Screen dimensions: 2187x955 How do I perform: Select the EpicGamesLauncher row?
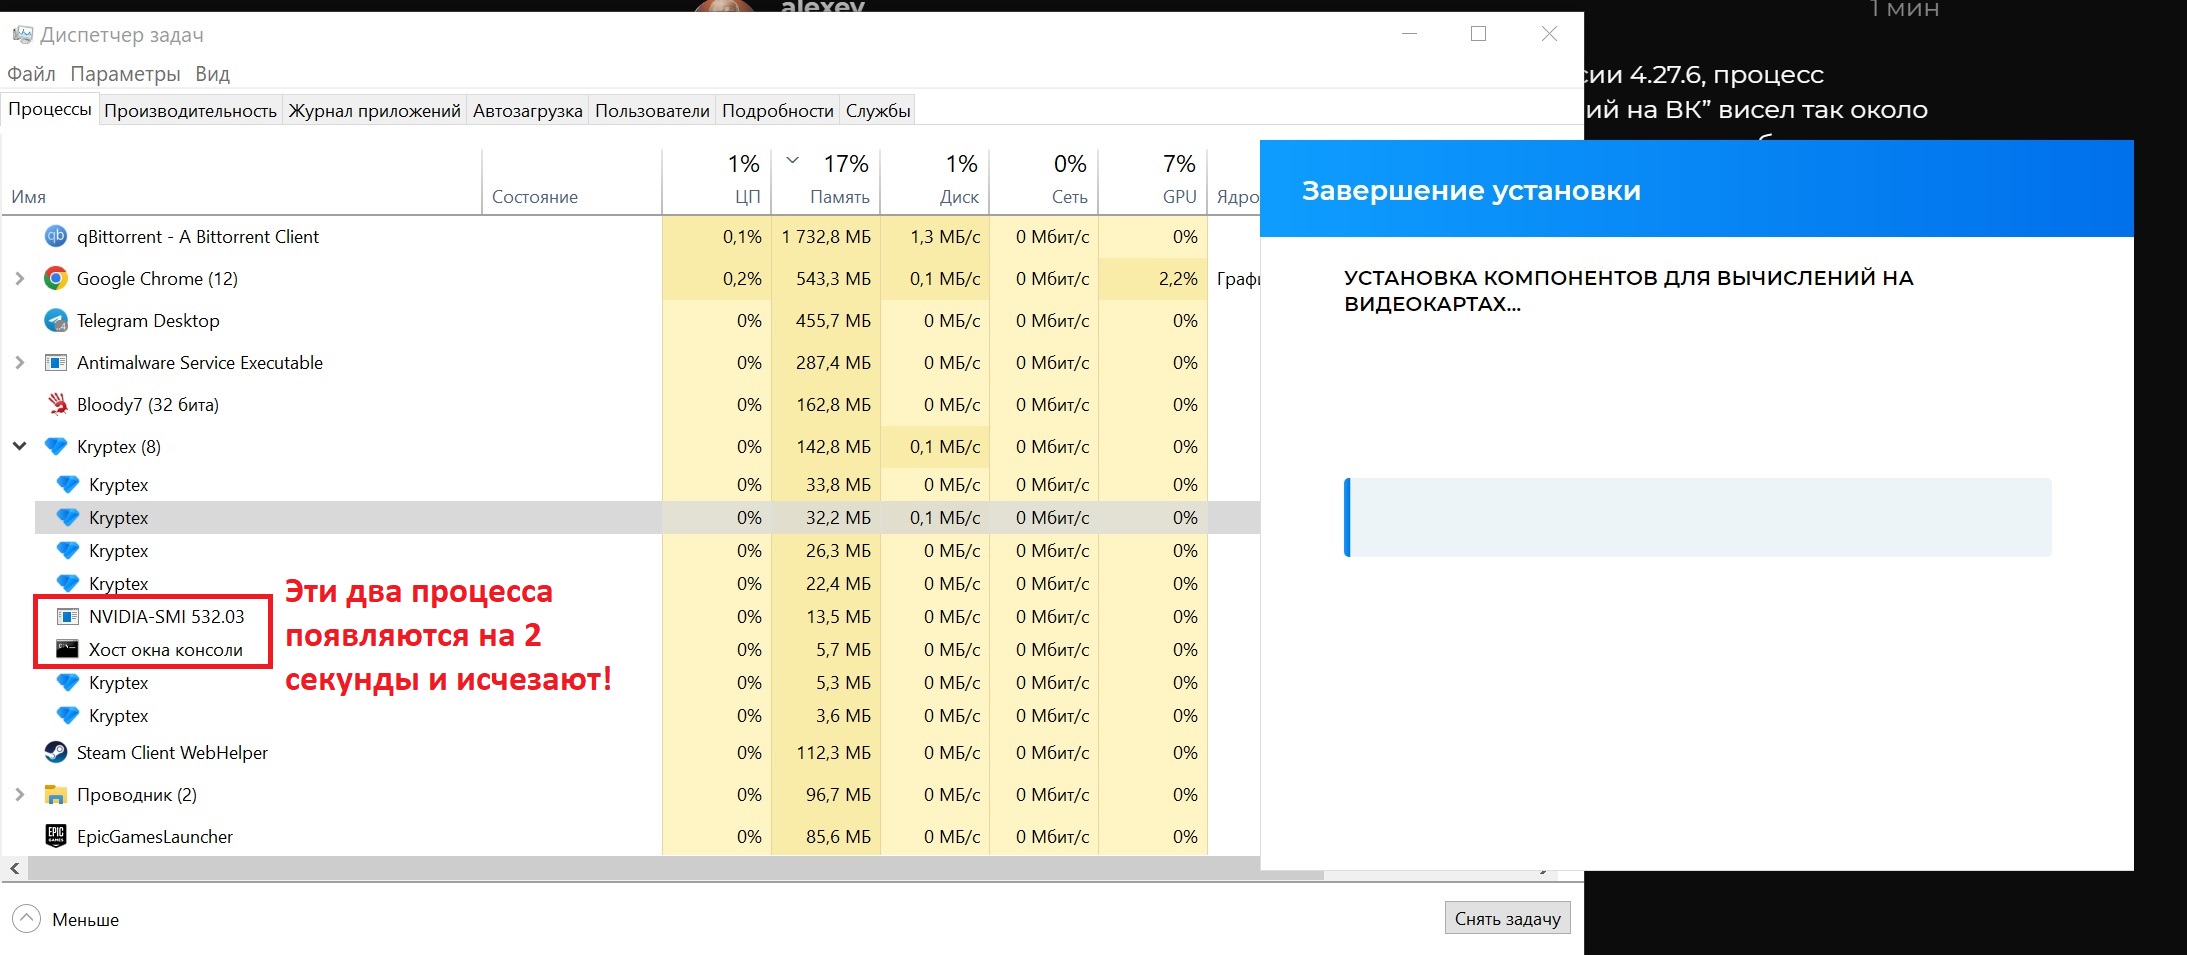[x=631, y=837]
